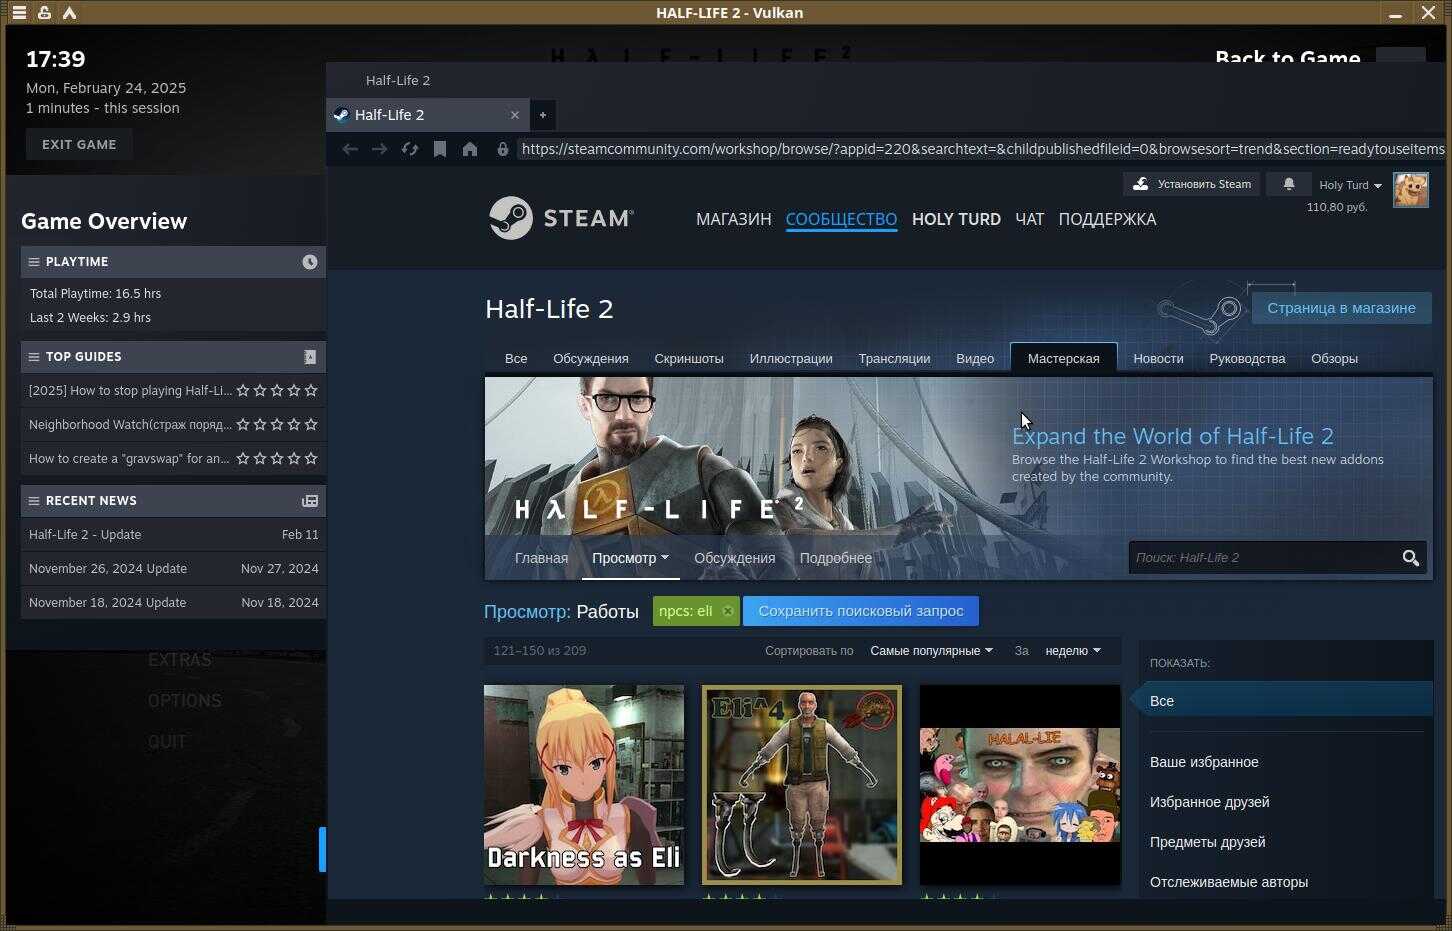Go back in the overlay browser
1452x931 pixels.
pyautogui.click(x=350, y=149)
